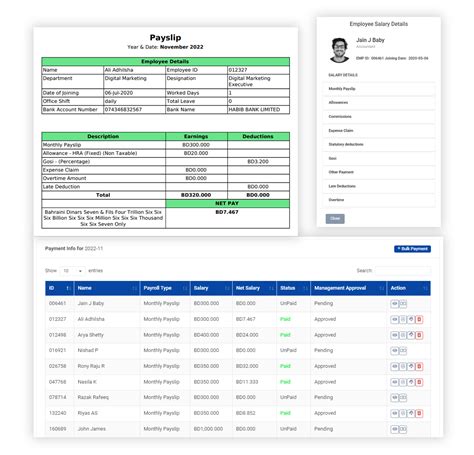
Task: Expand the Expense Claim section
Action: click(x=379, y=131)
